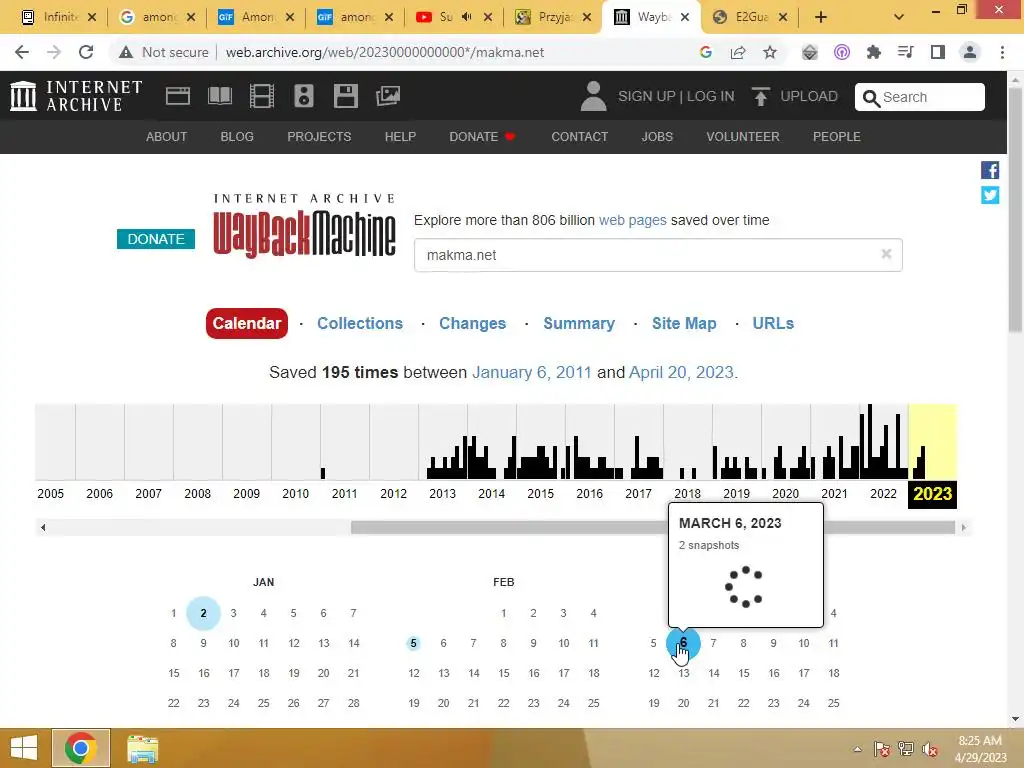Click the Google icon in address bar
The image size is (1024, 768).
(705, 52)
